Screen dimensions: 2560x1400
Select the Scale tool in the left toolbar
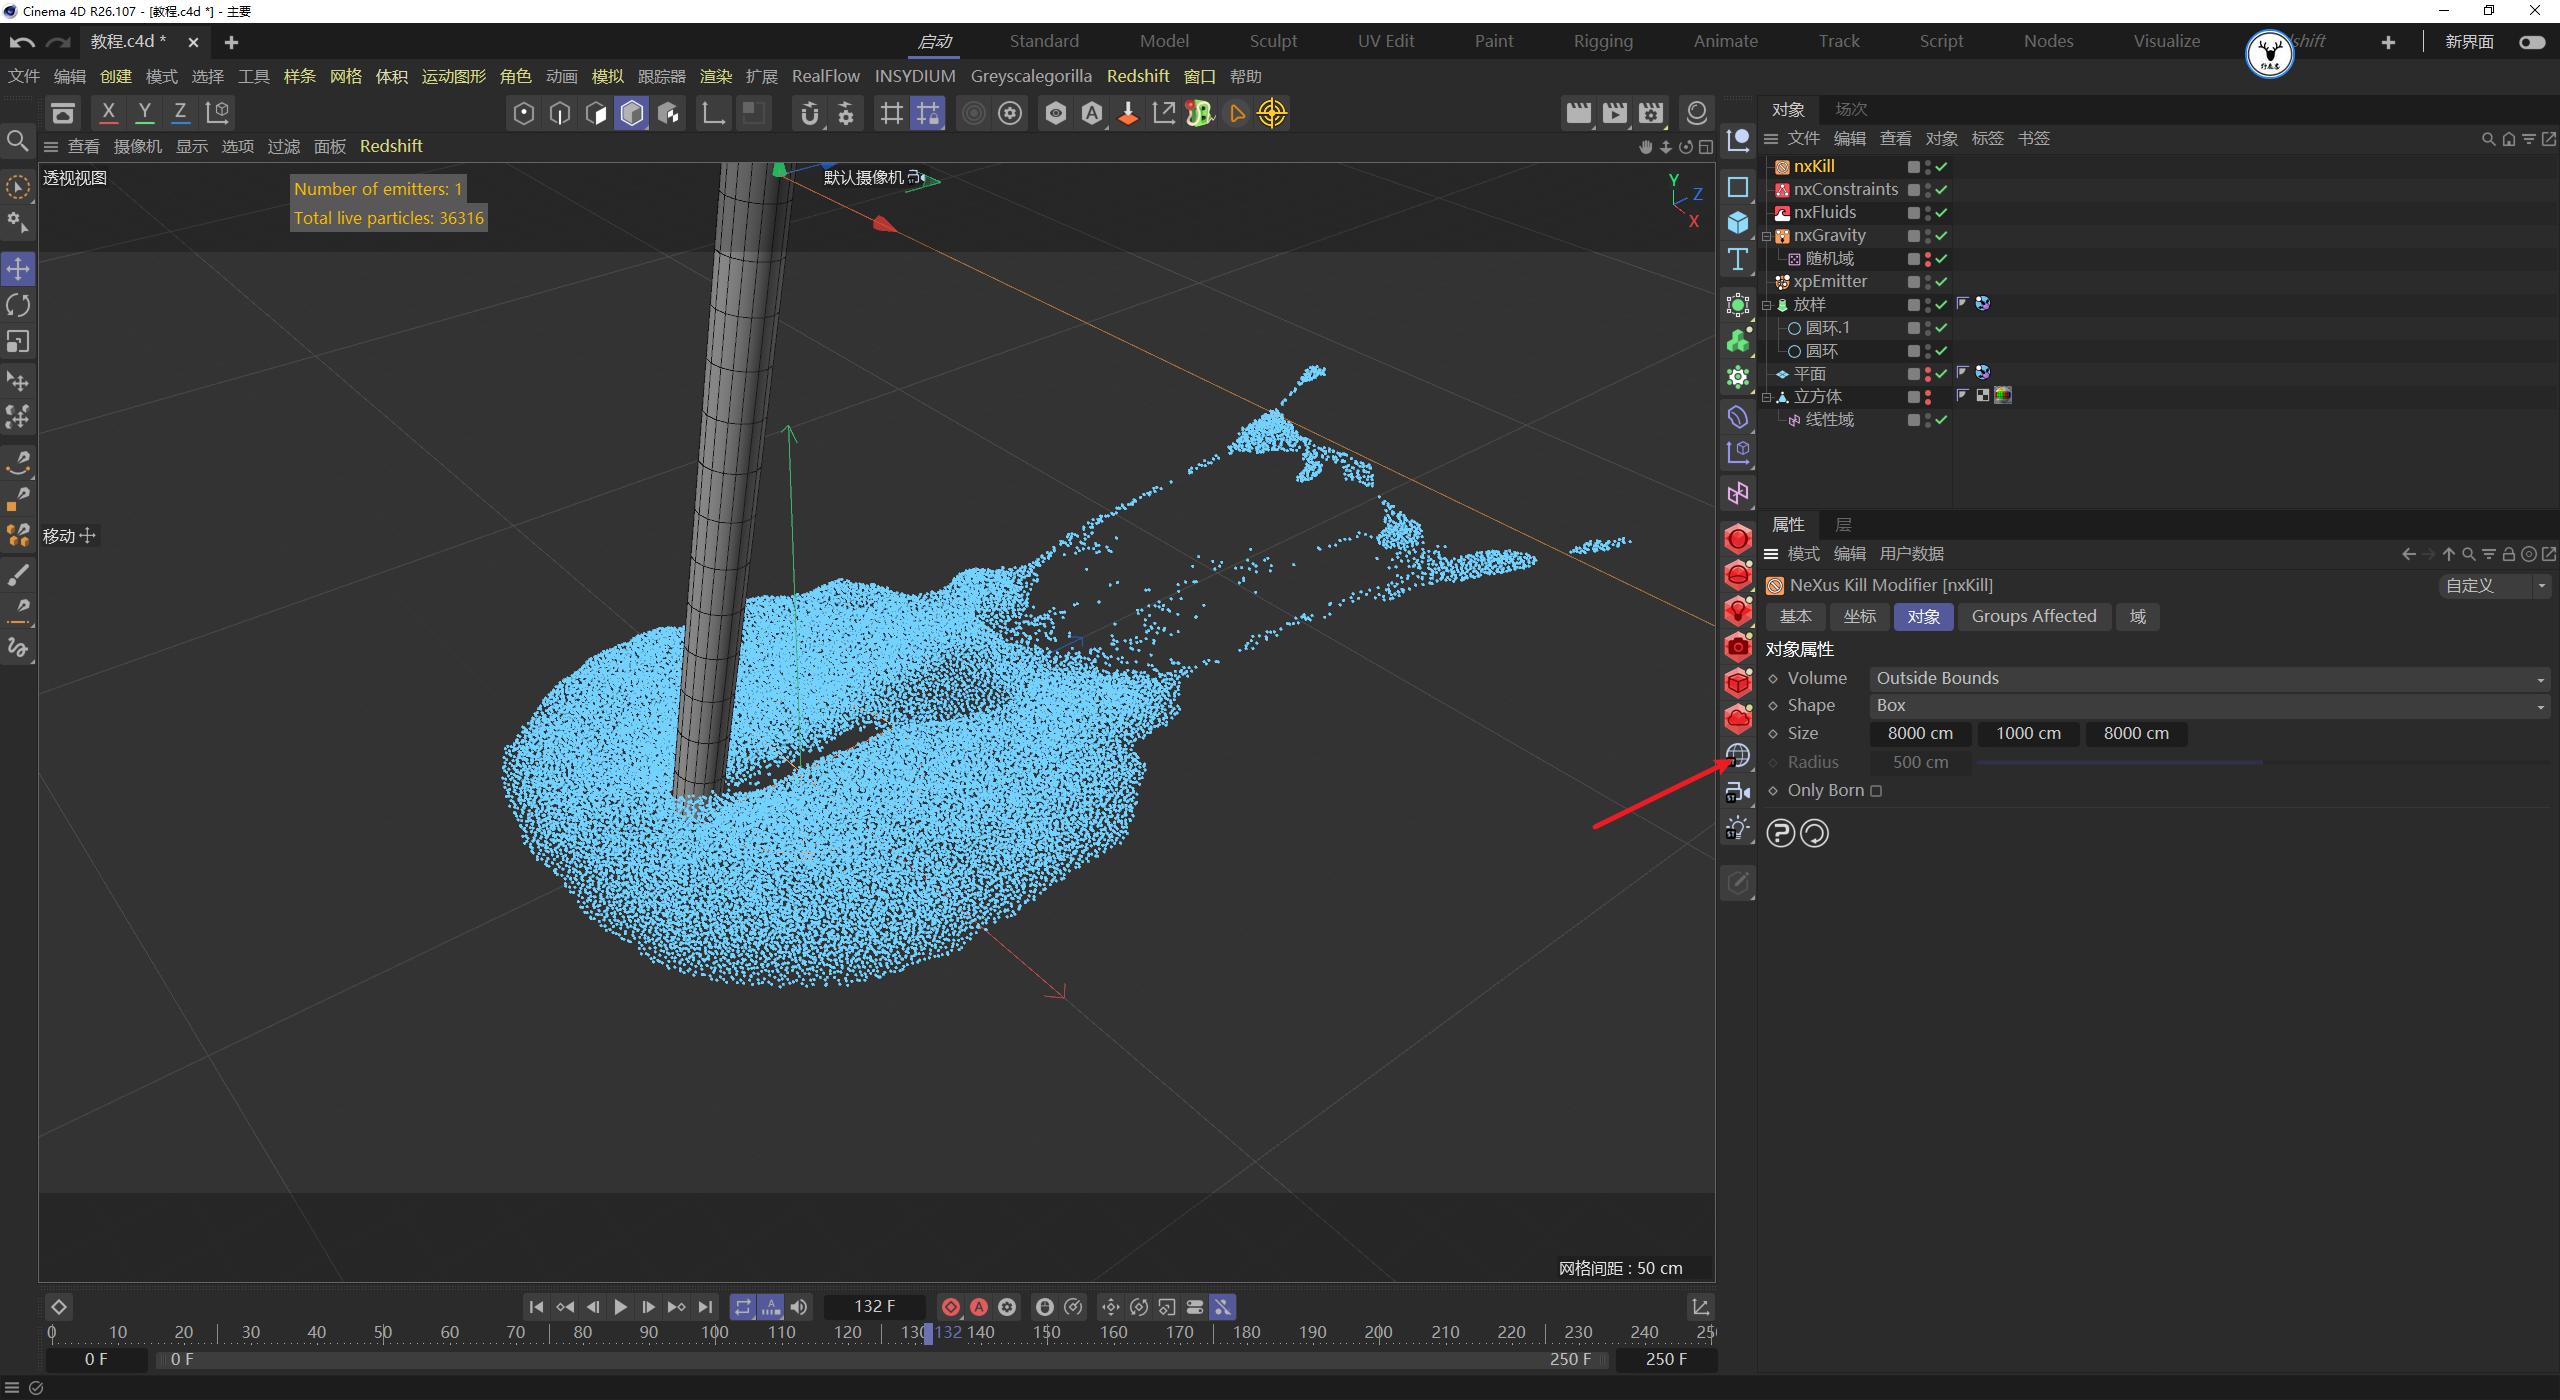[18, 342]
